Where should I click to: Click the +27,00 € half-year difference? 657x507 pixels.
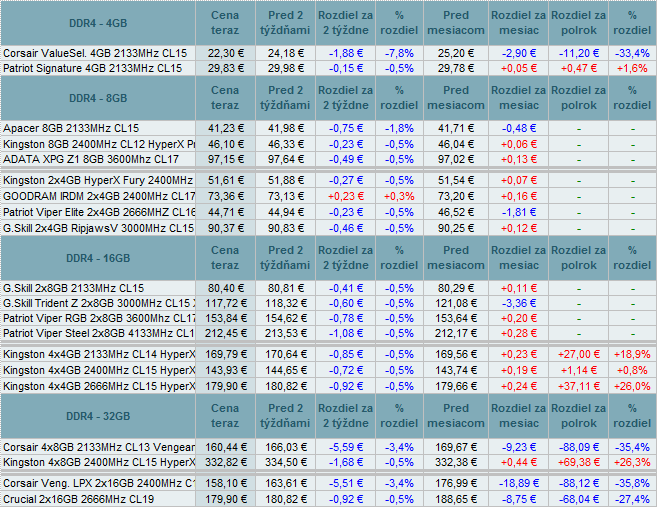pyautogui.click(x=579, y=354)
